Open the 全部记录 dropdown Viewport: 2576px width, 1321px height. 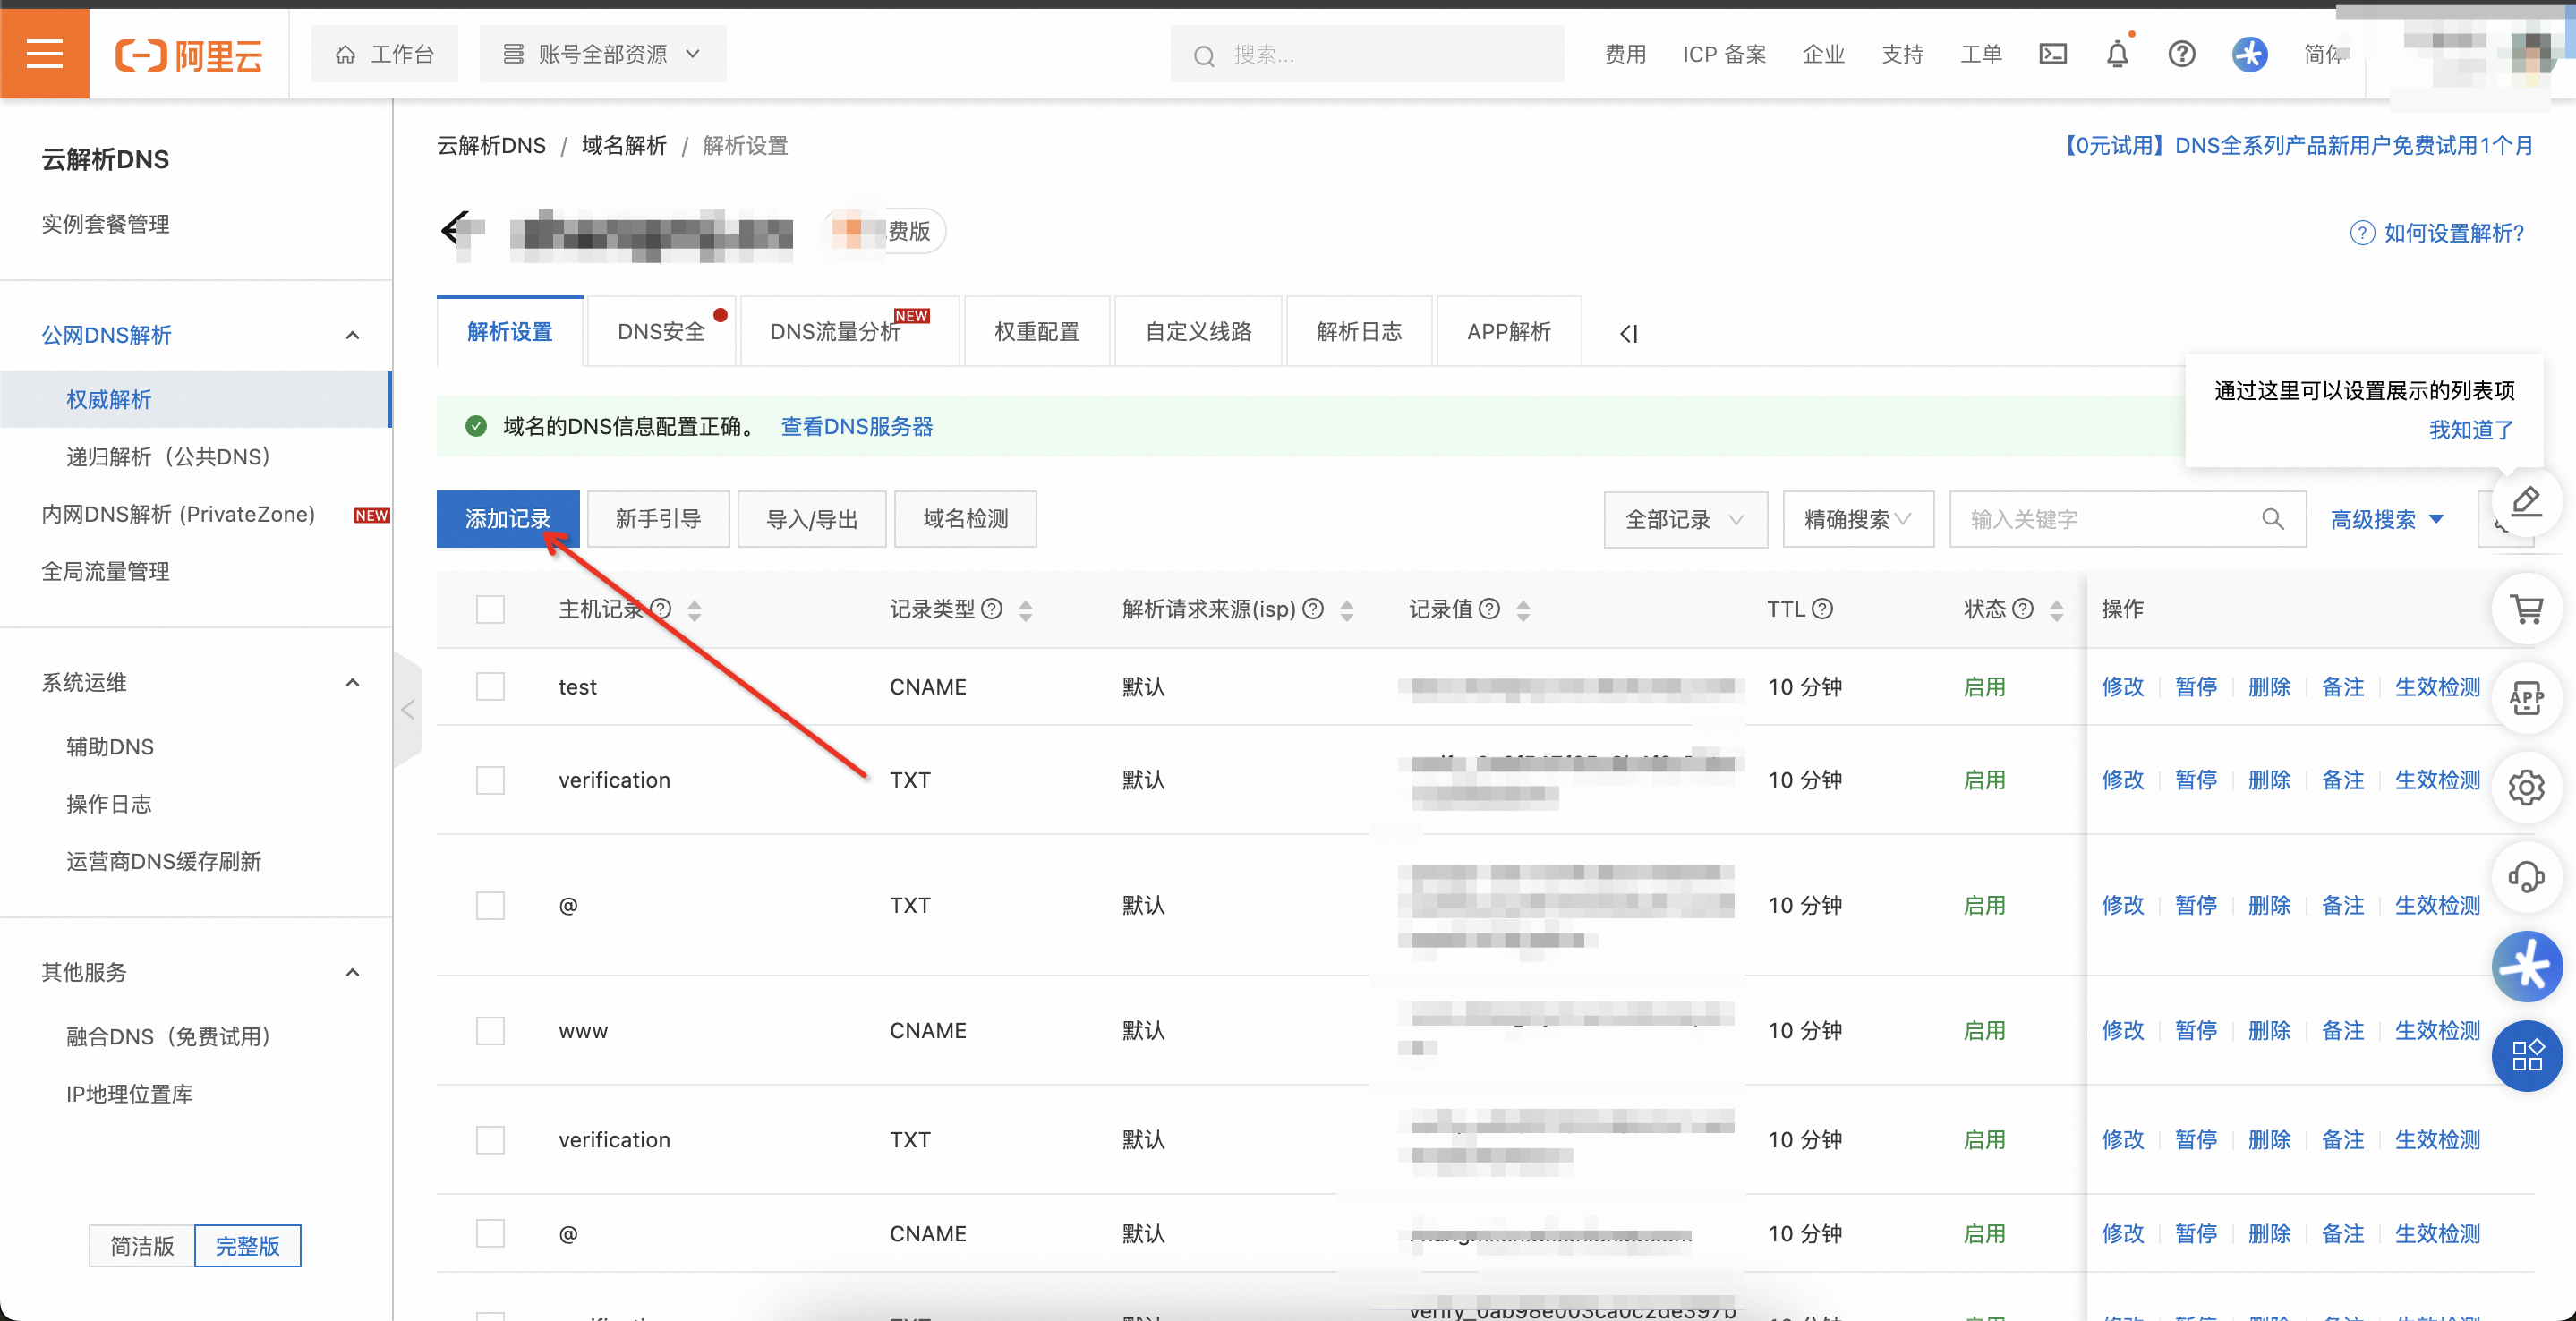(1685, 519)
